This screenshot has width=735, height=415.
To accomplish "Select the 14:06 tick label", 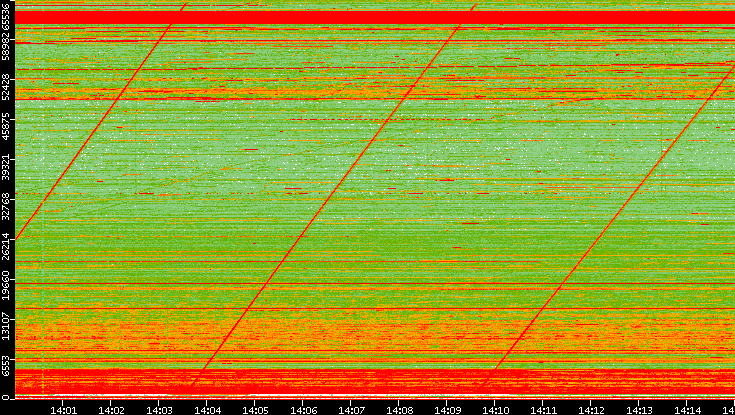I will (x=303, y=411).
